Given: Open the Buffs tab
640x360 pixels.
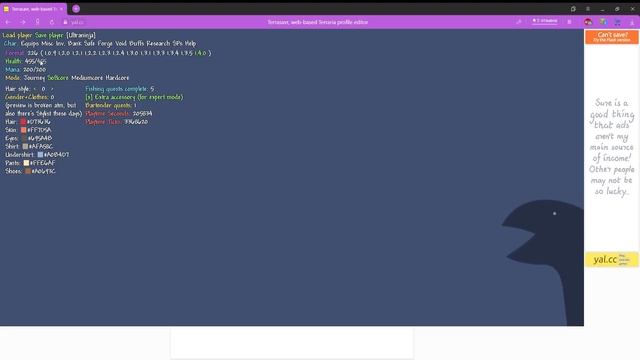Looking at the screenshot, I should (137, 44).
